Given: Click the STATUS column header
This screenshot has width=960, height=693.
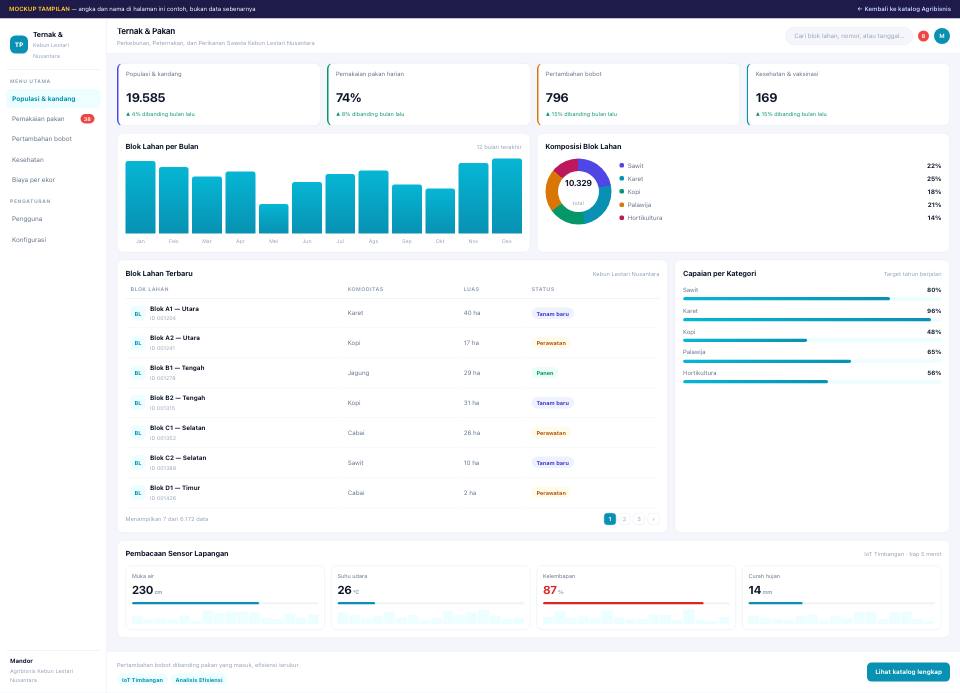Looking at the screenshot, I should (543, 289).
